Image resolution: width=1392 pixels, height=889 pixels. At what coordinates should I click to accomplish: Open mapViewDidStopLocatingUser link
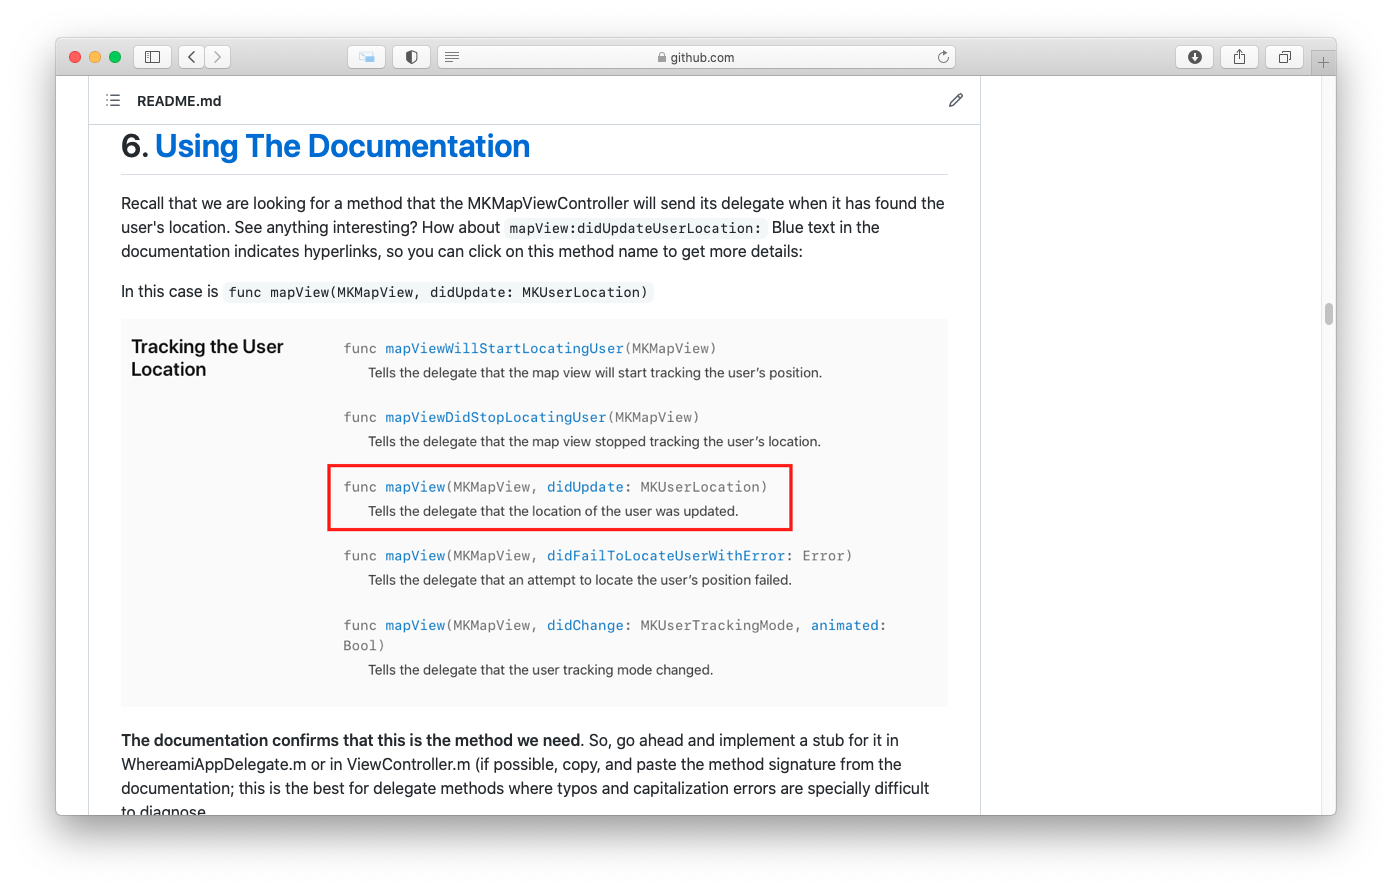[496, 417]
